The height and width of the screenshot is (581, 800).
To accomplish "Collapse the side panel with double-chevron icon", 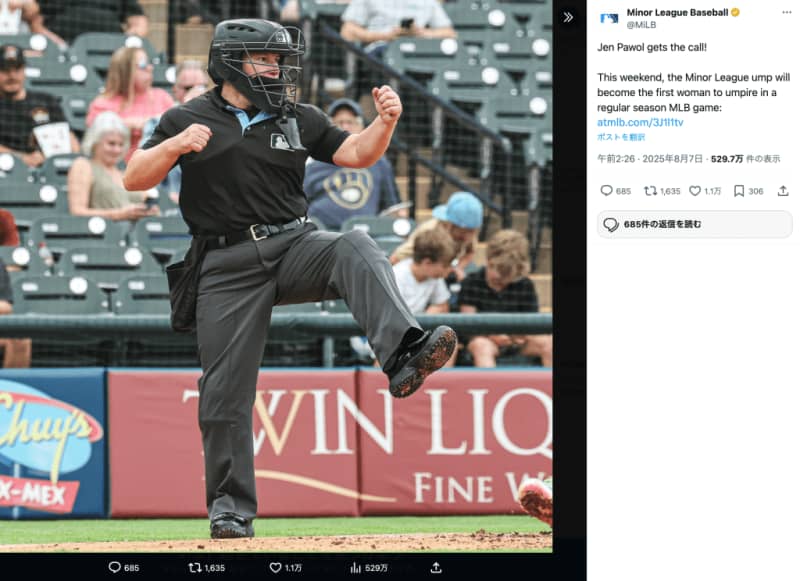I will [x=568, y=17].
